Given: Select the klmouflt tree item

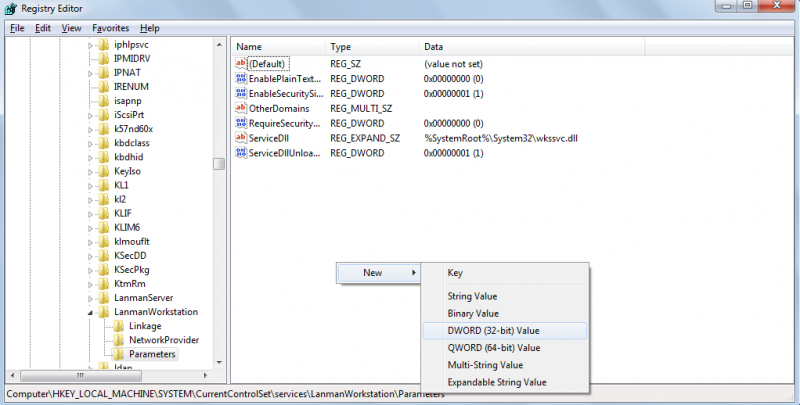Looking at the screenshot, I should coord(132,242).
